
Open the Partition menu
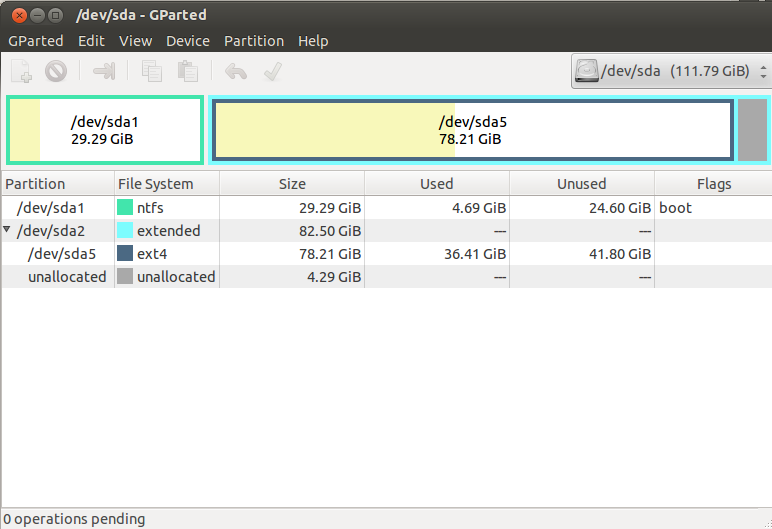[254, 41]
